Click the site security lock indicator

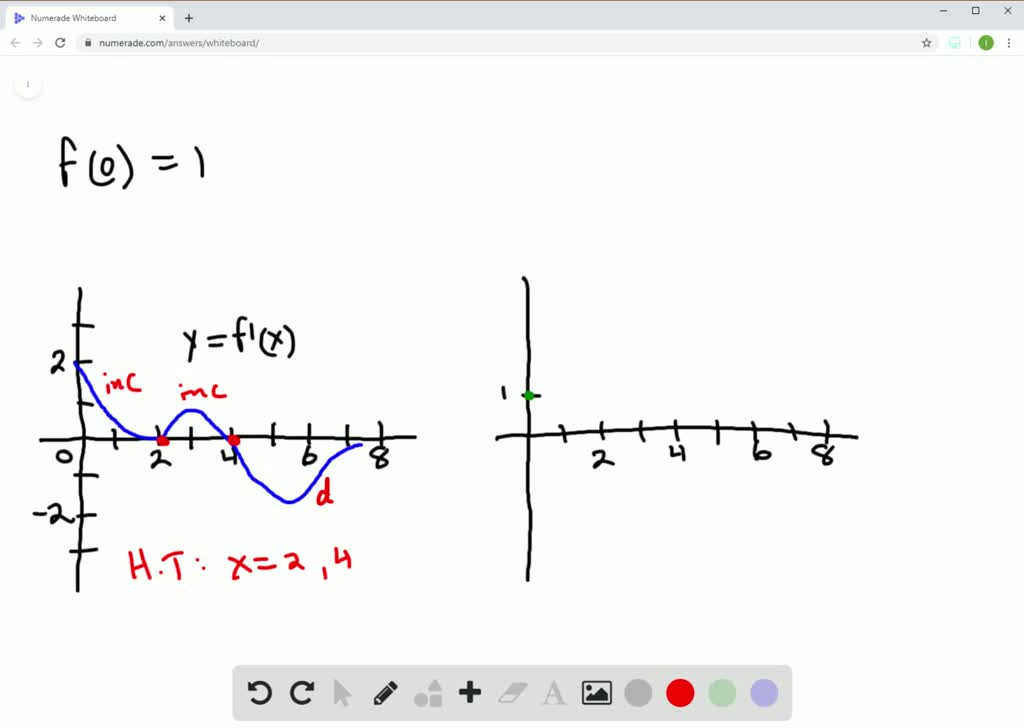[87, 43]
